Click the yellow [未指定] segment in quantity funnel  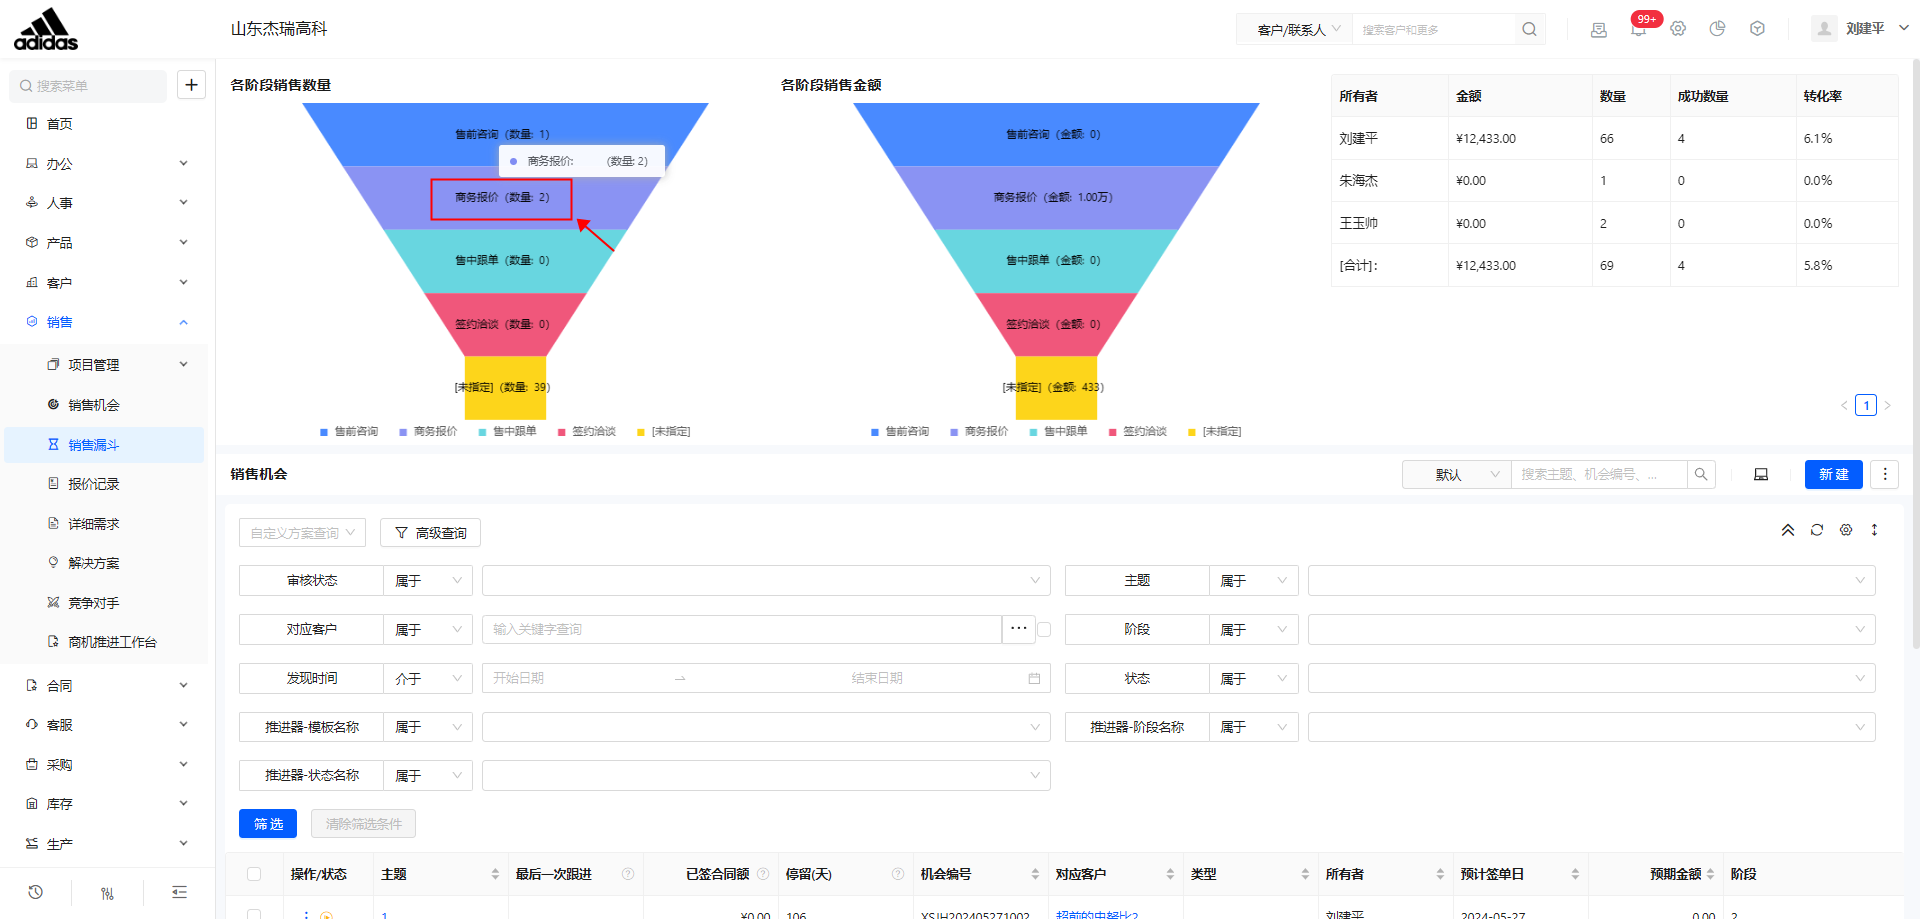point(505,387)
